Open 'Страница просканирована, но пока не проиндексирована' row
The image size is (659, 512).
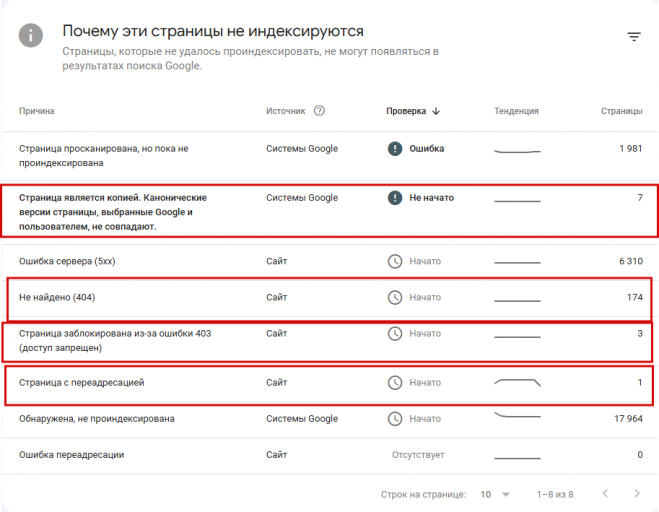tap(103, 155)
